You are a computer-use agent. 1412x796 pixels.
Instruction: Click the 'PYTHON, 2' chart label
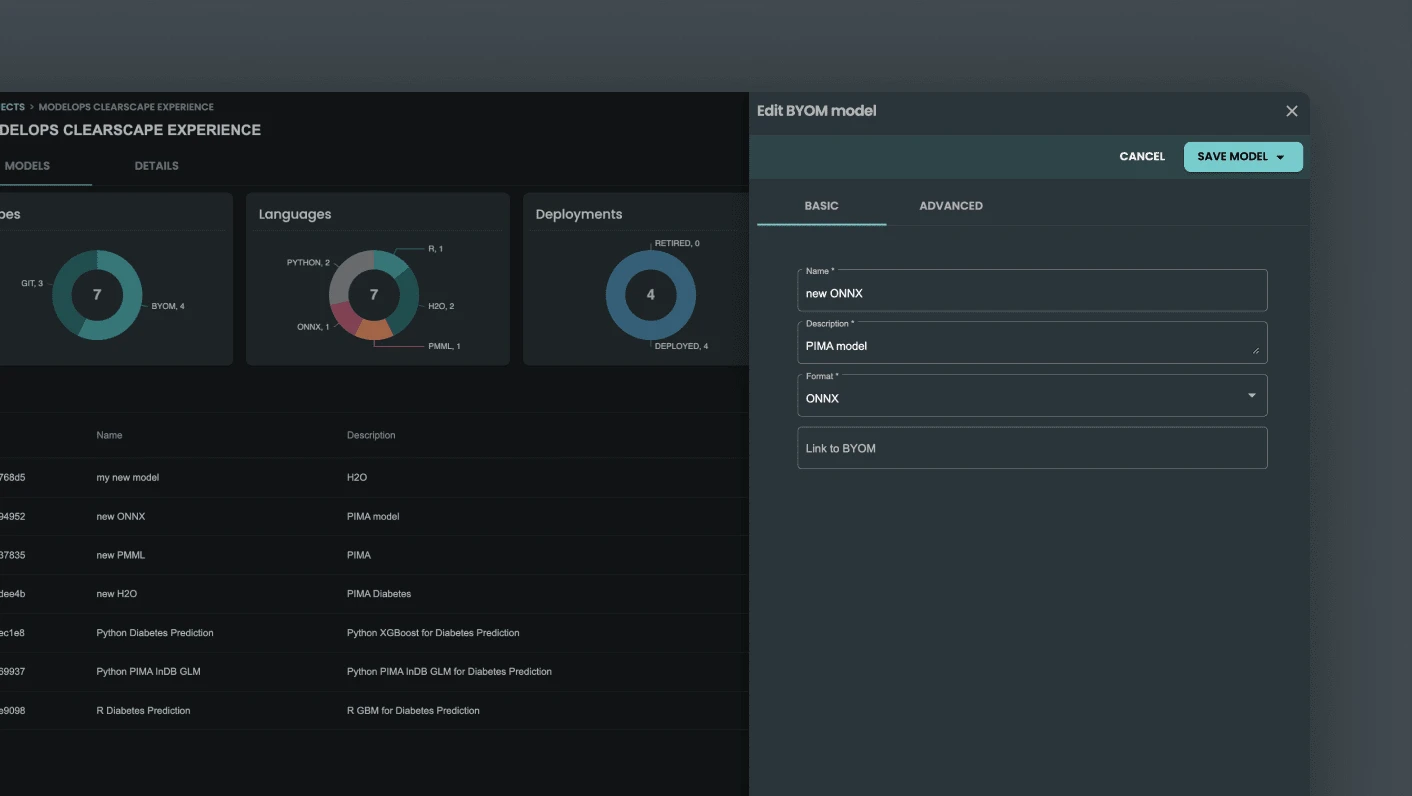[308, 263]
